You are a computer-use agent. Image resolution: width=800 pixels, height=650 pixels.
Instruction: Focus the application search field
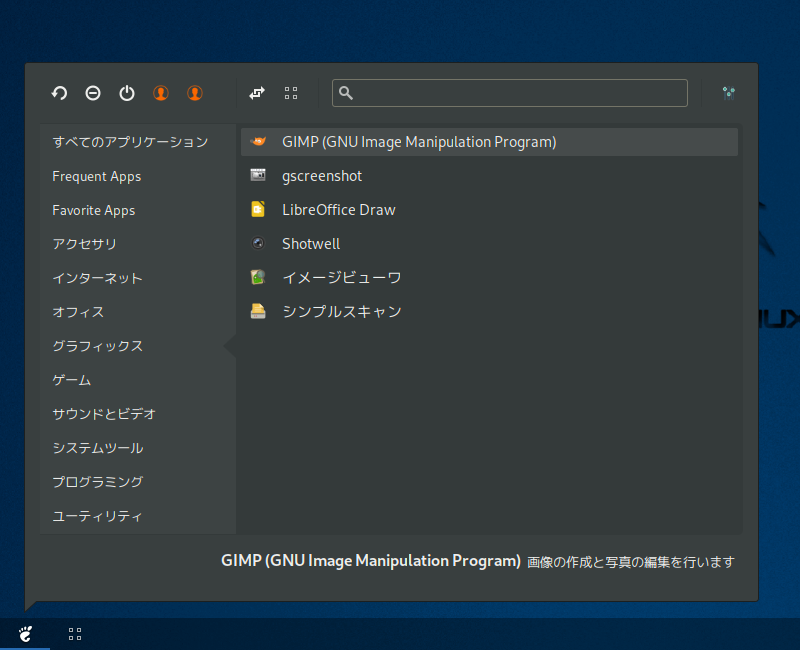coord(510,93)
